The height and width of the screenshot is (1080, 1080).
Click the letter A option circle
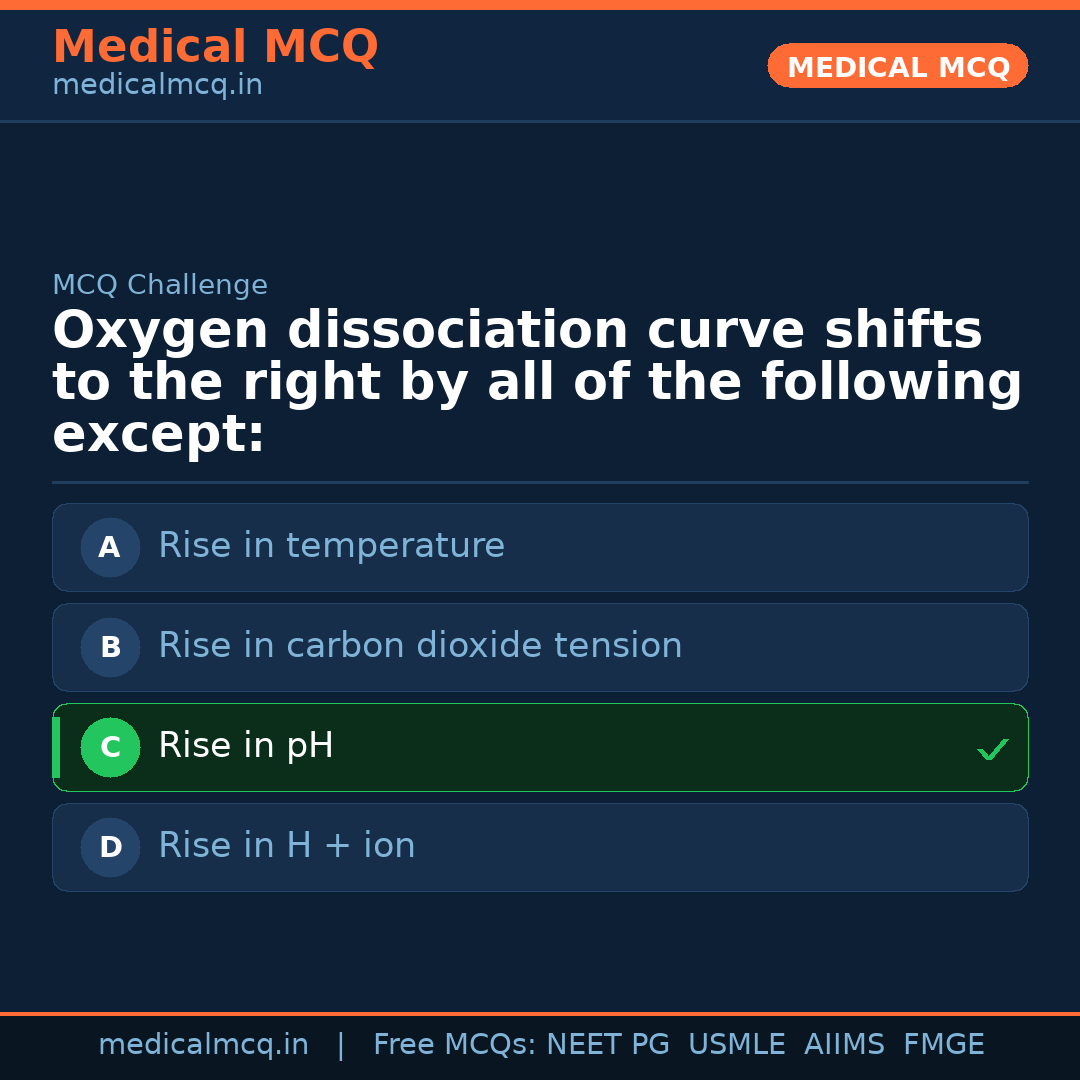(110, 547)
